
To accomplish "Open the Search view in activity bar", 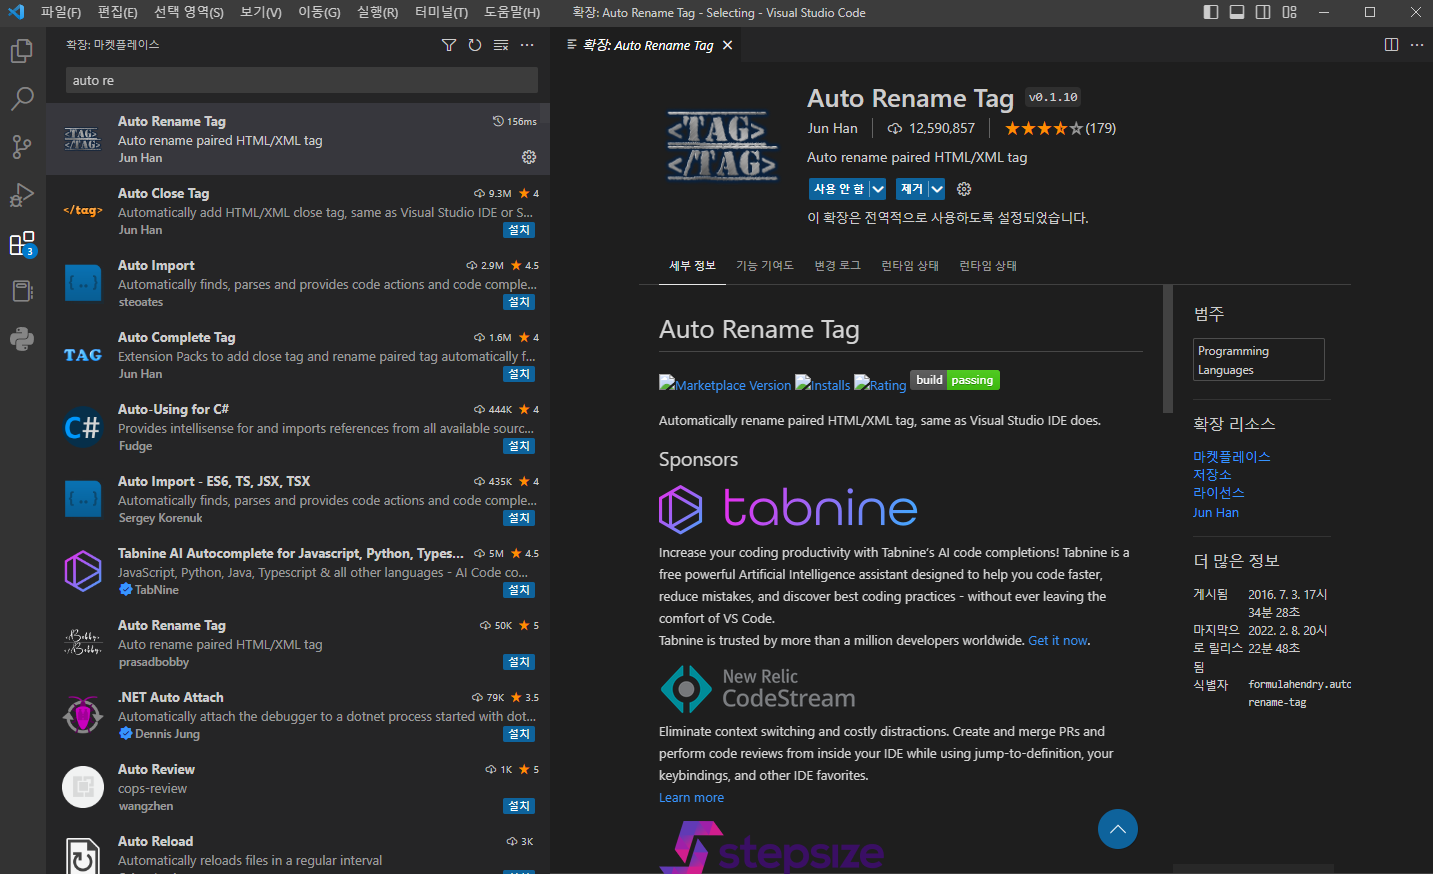I will 22,99.
